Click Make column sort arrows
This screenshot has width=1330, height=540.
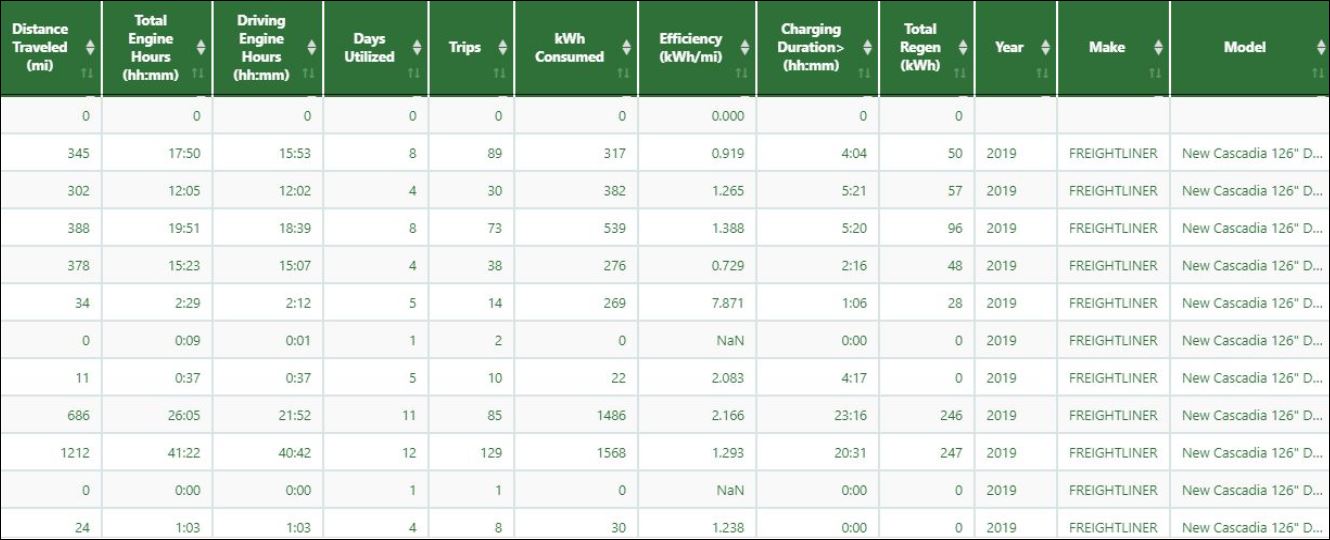[x=1157, y=47]
